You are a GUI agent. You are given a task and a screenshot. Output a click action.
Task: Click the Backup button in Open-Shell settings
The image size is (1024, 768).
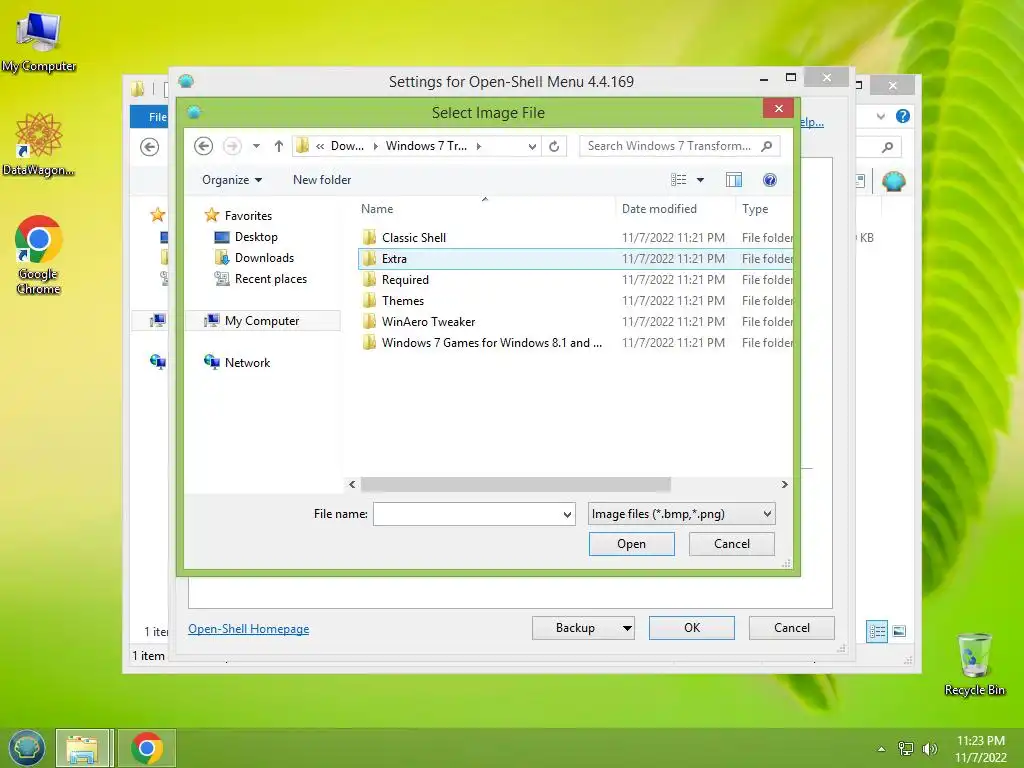pos(575,628)
